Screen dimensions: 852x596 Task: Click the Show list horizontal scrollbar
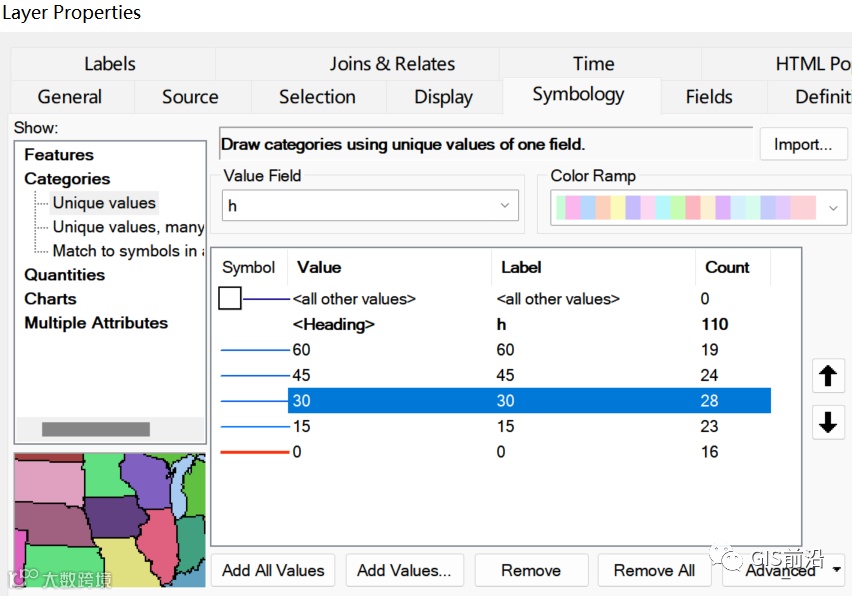pos(96,429)
